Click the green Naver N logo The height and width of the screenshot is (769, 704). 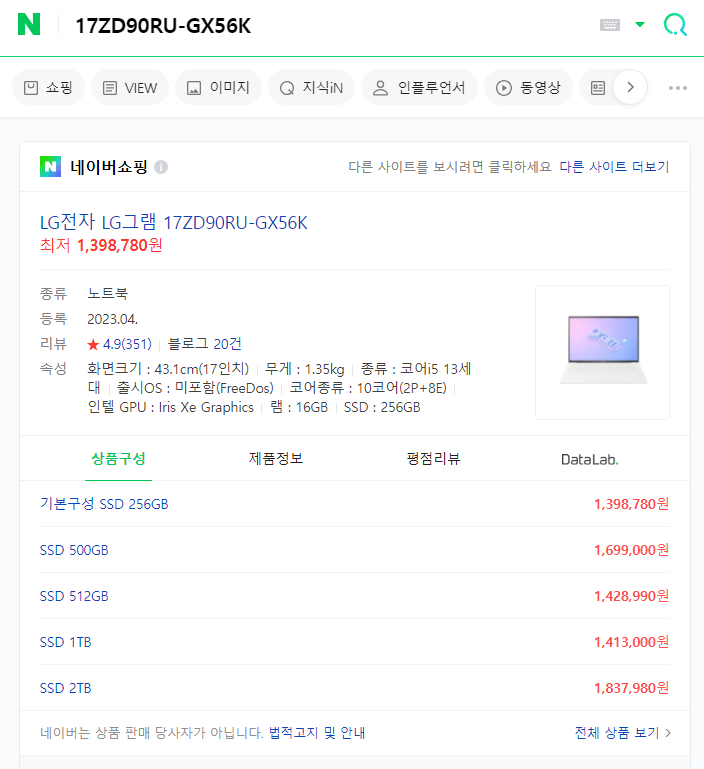tap(29, 24)
